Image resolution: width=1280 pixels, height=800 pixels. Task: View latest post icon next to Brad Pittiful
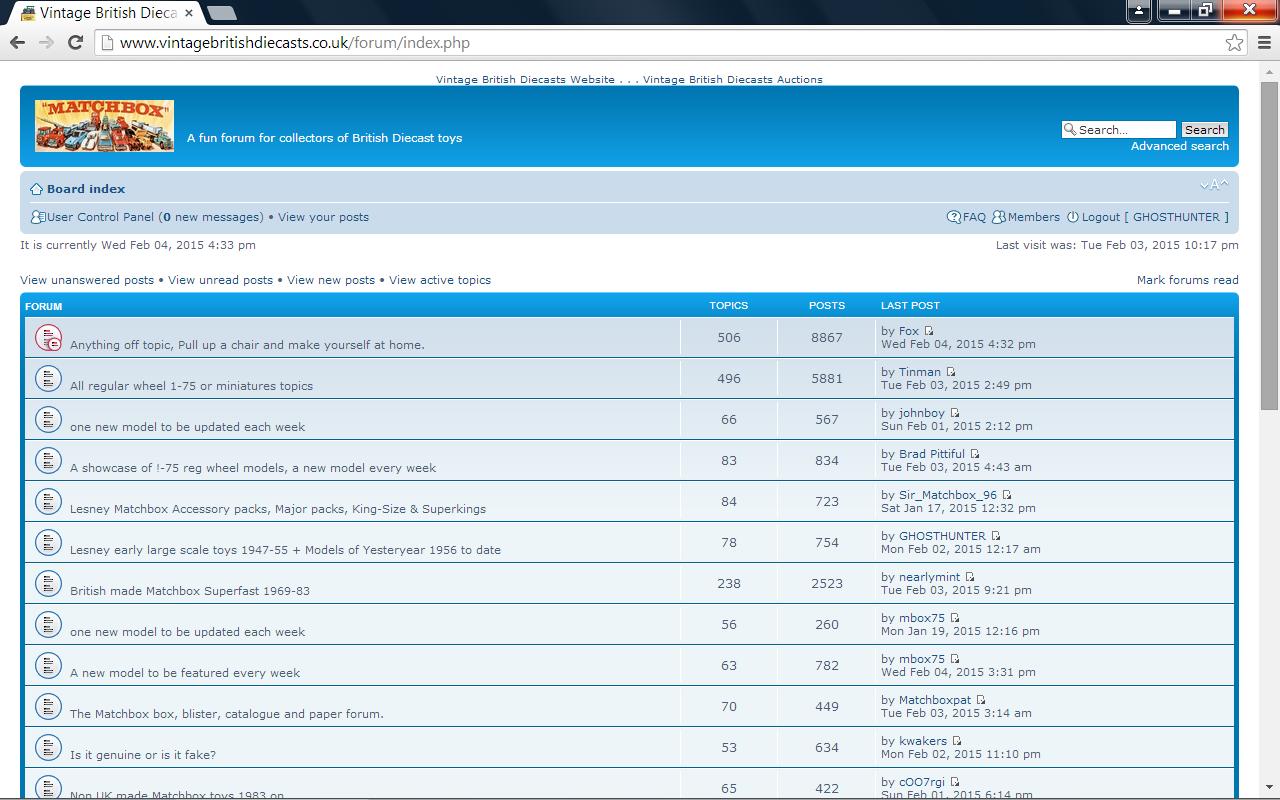point(975,454)
